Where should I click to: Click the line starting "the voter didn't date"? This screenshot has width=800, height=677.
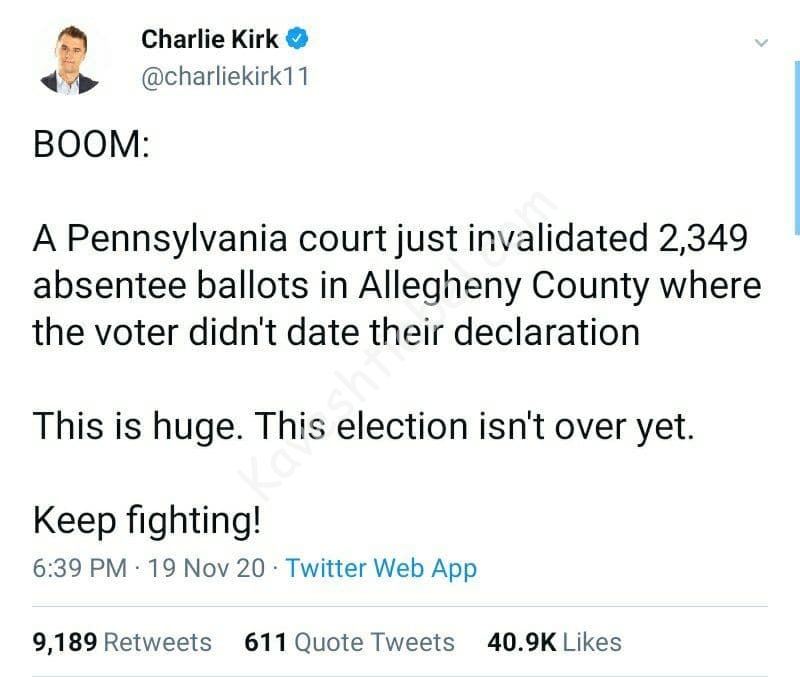[335, 331]
